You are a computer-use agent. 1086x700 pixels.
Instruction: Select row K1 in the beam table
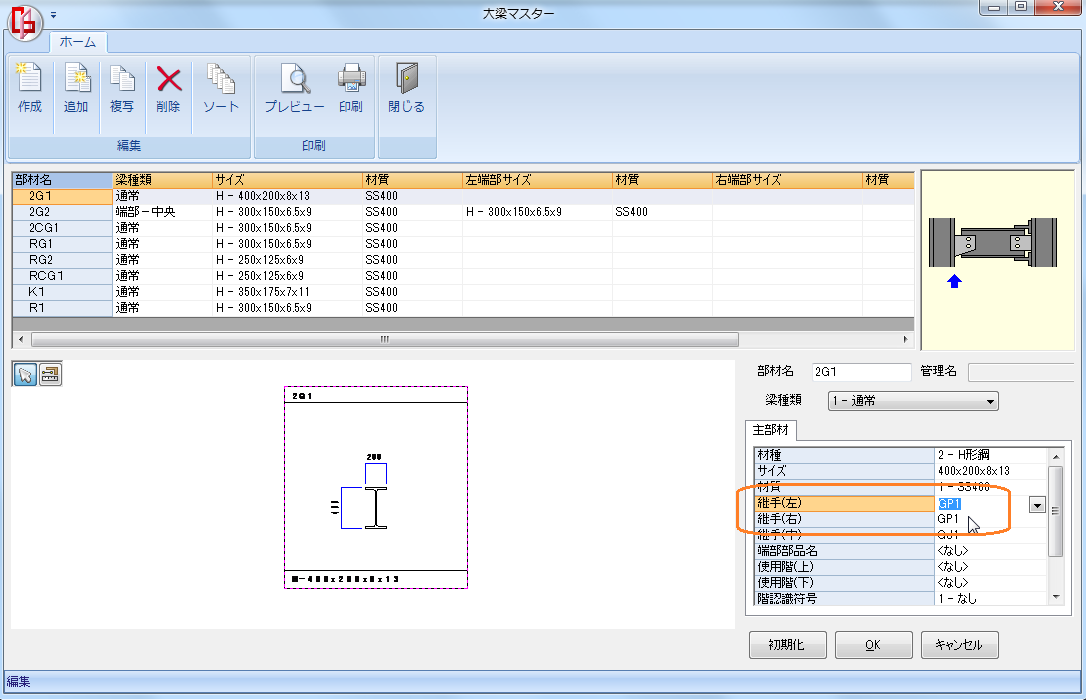pyautogui.click(x=62, y=291)
